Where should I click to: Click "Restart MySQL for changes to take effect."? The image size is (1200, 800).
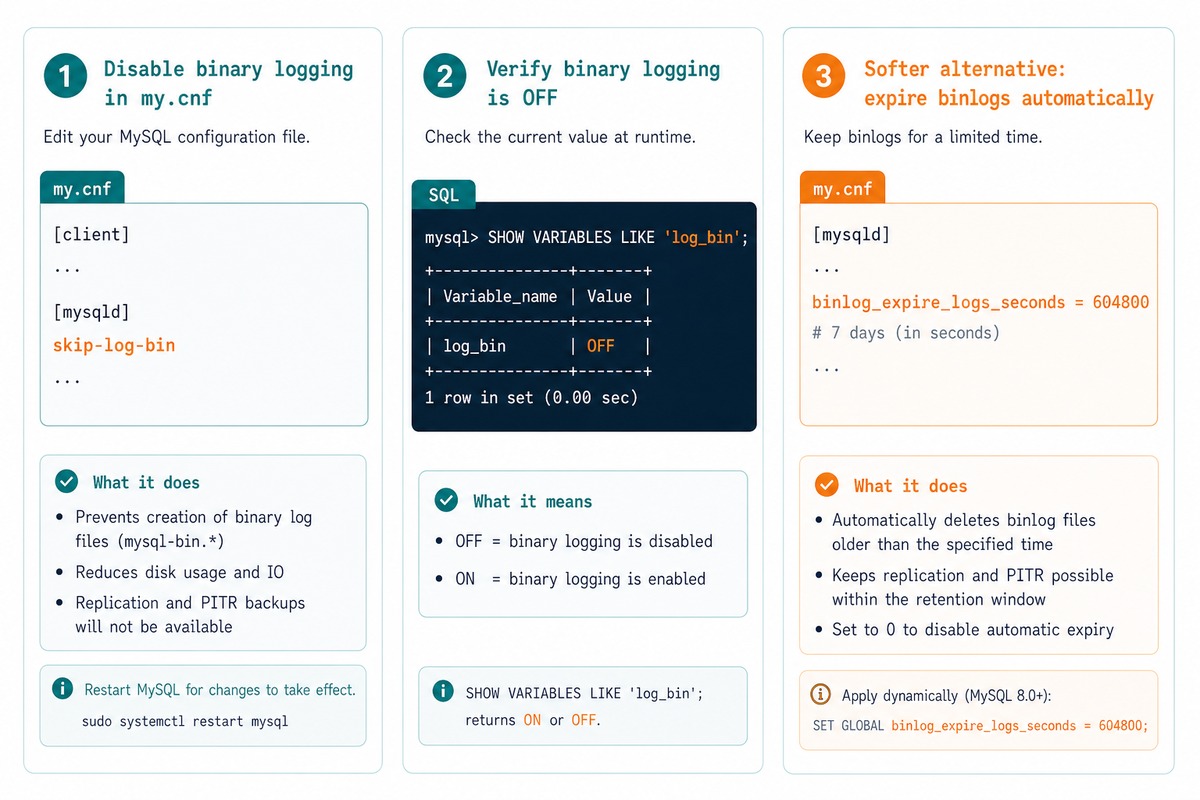coord(220,689)
